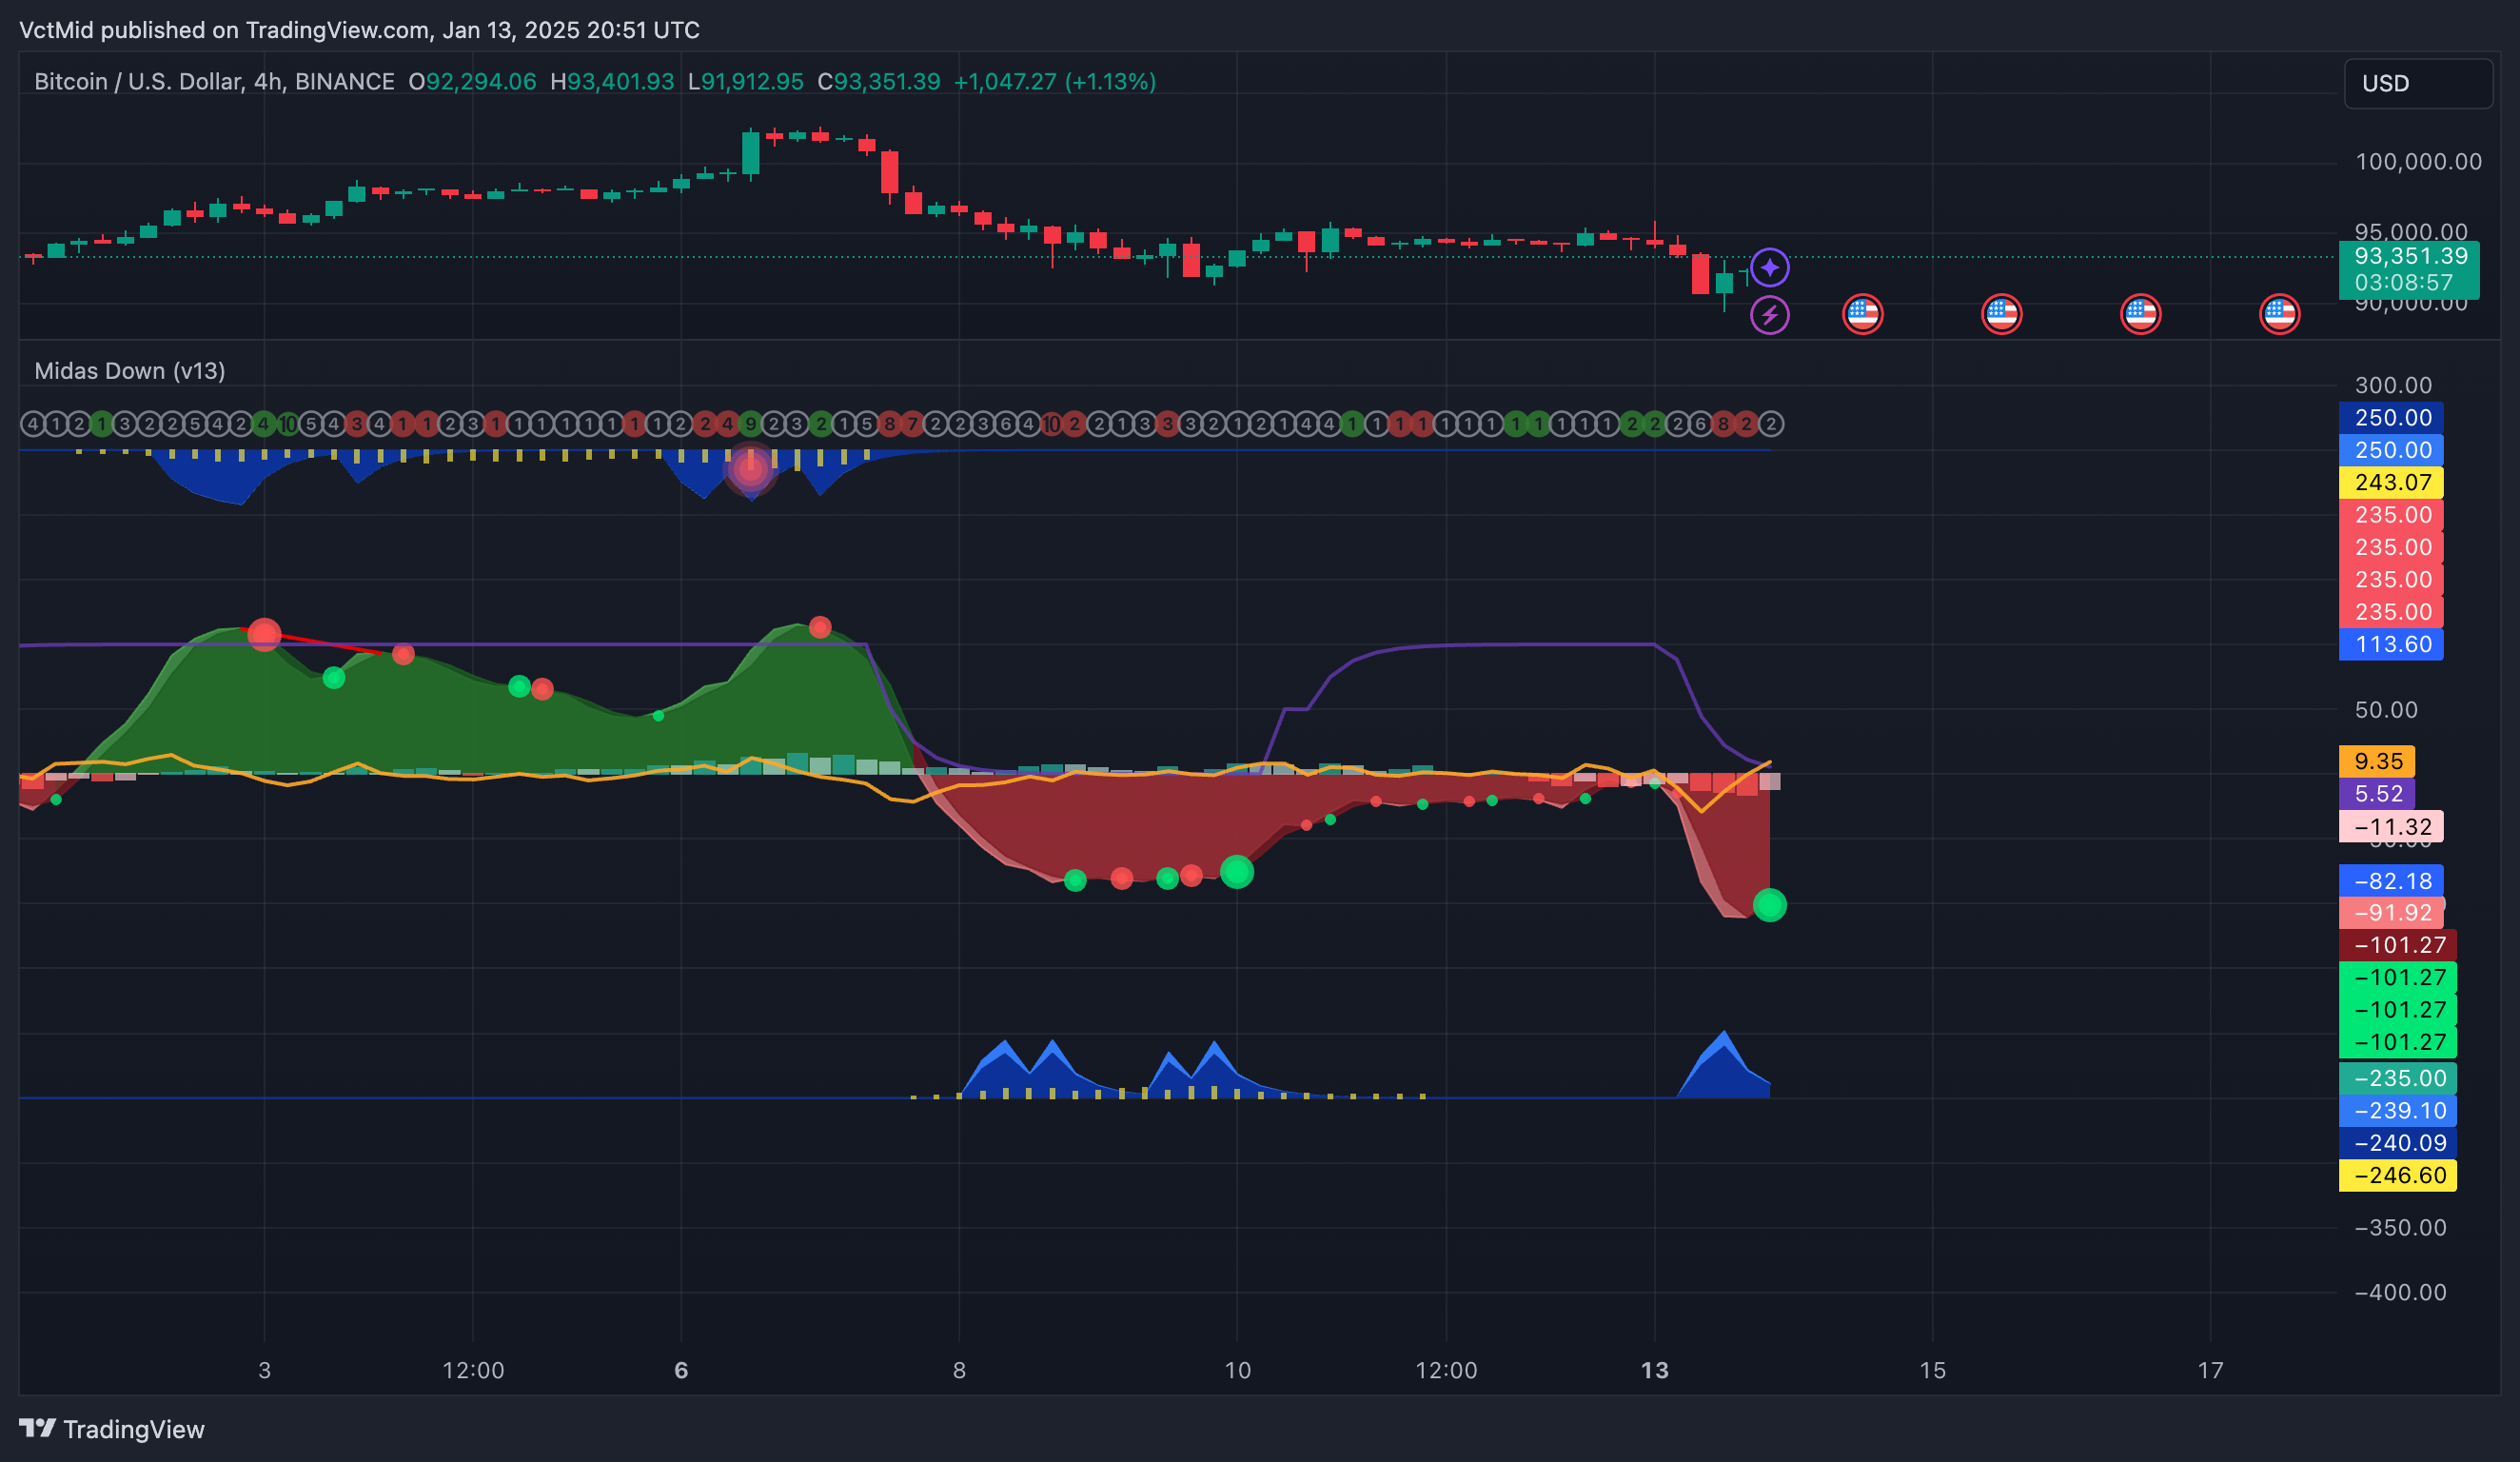The image size is (2520, 1462).
Task: Click the closing price value 93,351.39 in header
Action: [x=886, y=82]
